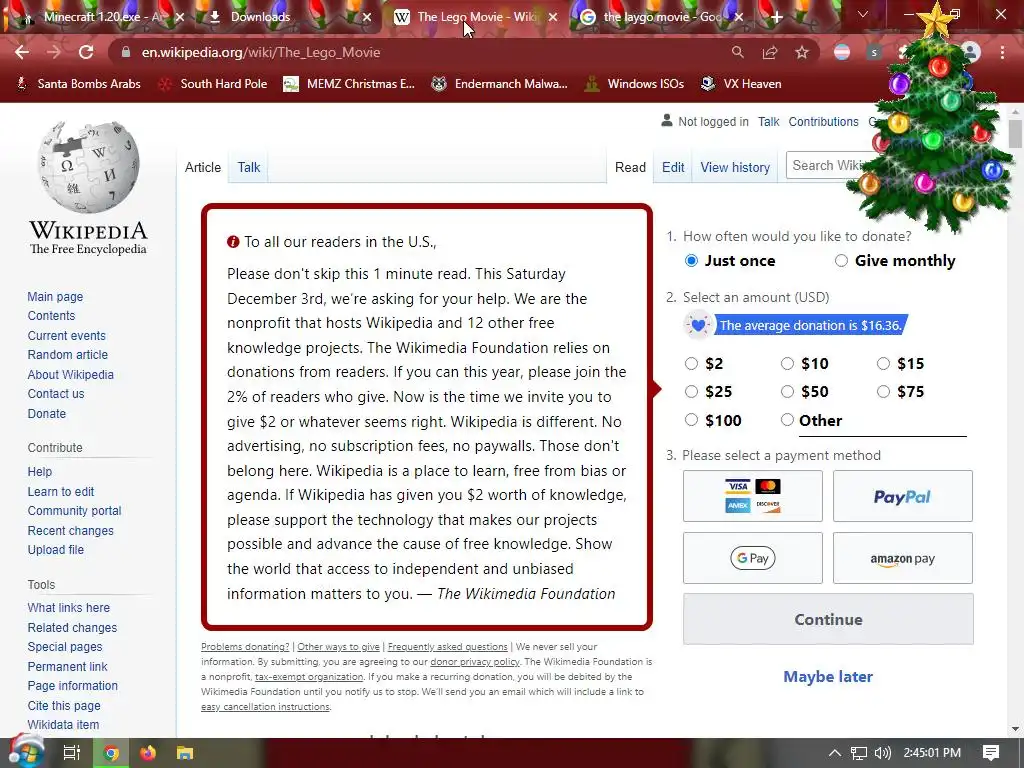Select the $100 donation amount
Screen dimensions: 1024x768
pos(692,420)
